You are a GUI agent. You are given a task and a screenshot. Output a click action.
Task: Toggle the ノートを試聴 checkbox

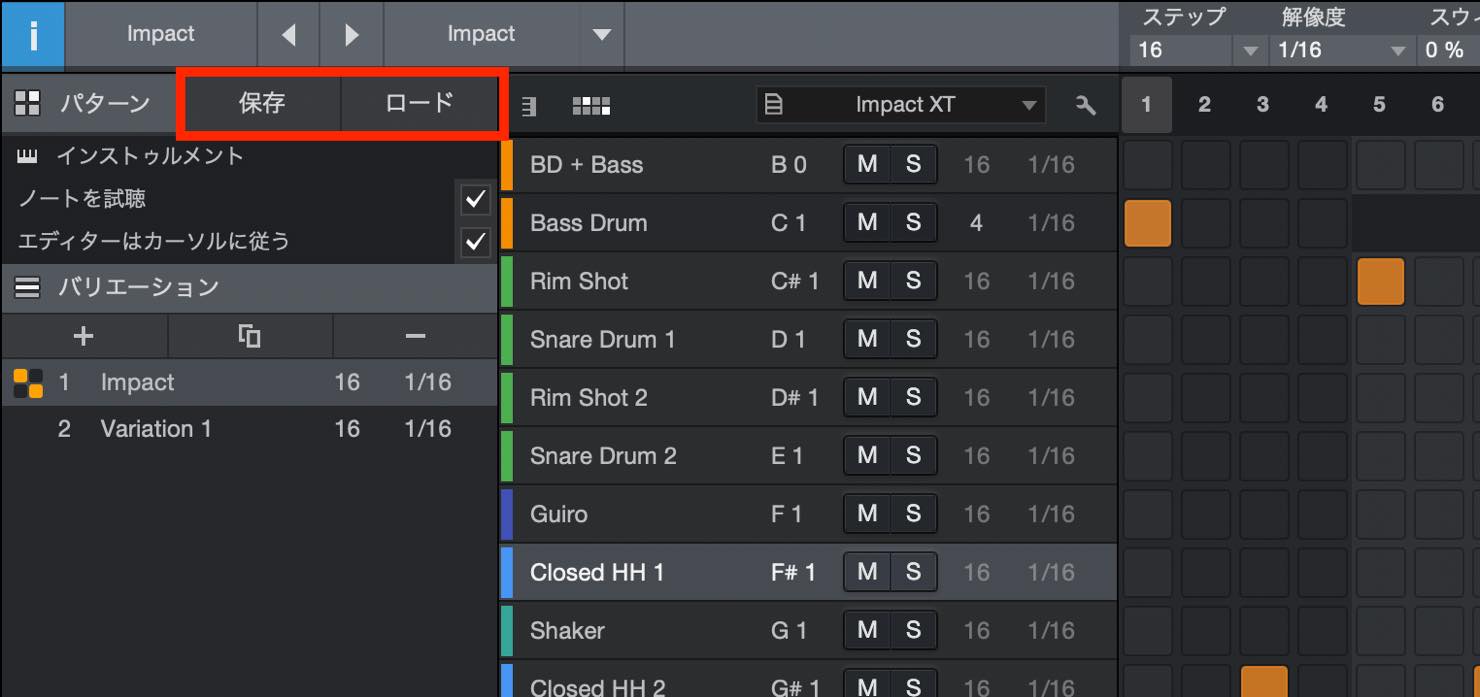point(475,200)
